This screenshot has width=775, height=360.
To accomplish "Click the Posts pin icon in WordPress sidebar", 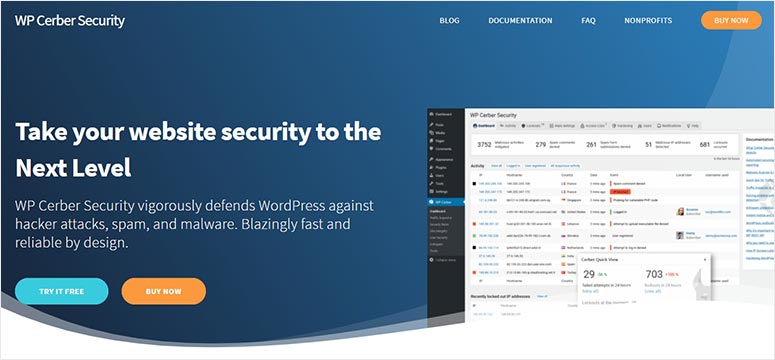I will [431, 125].
